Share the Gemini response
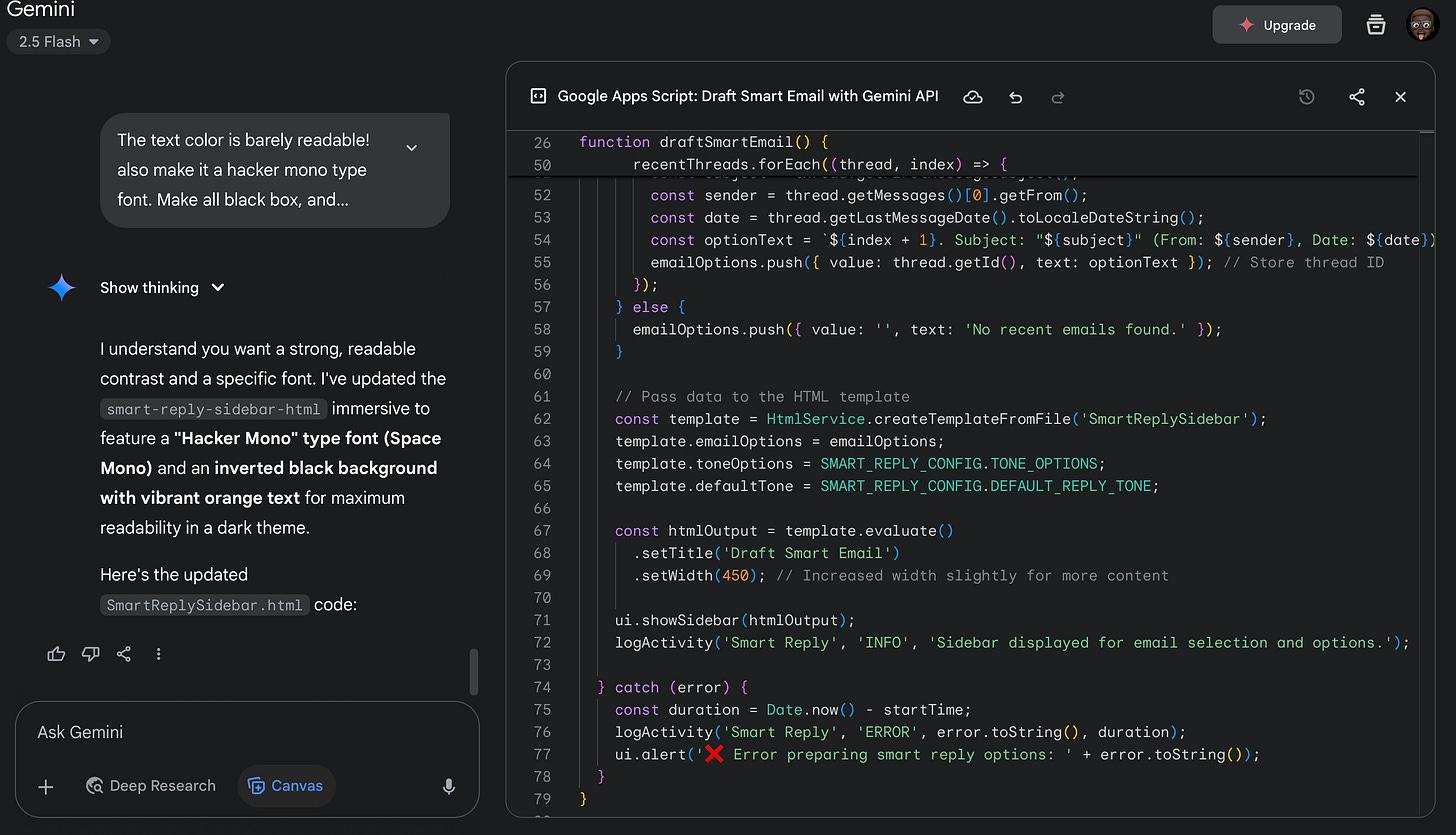The image size is (1456, 835). pos(124,653)
